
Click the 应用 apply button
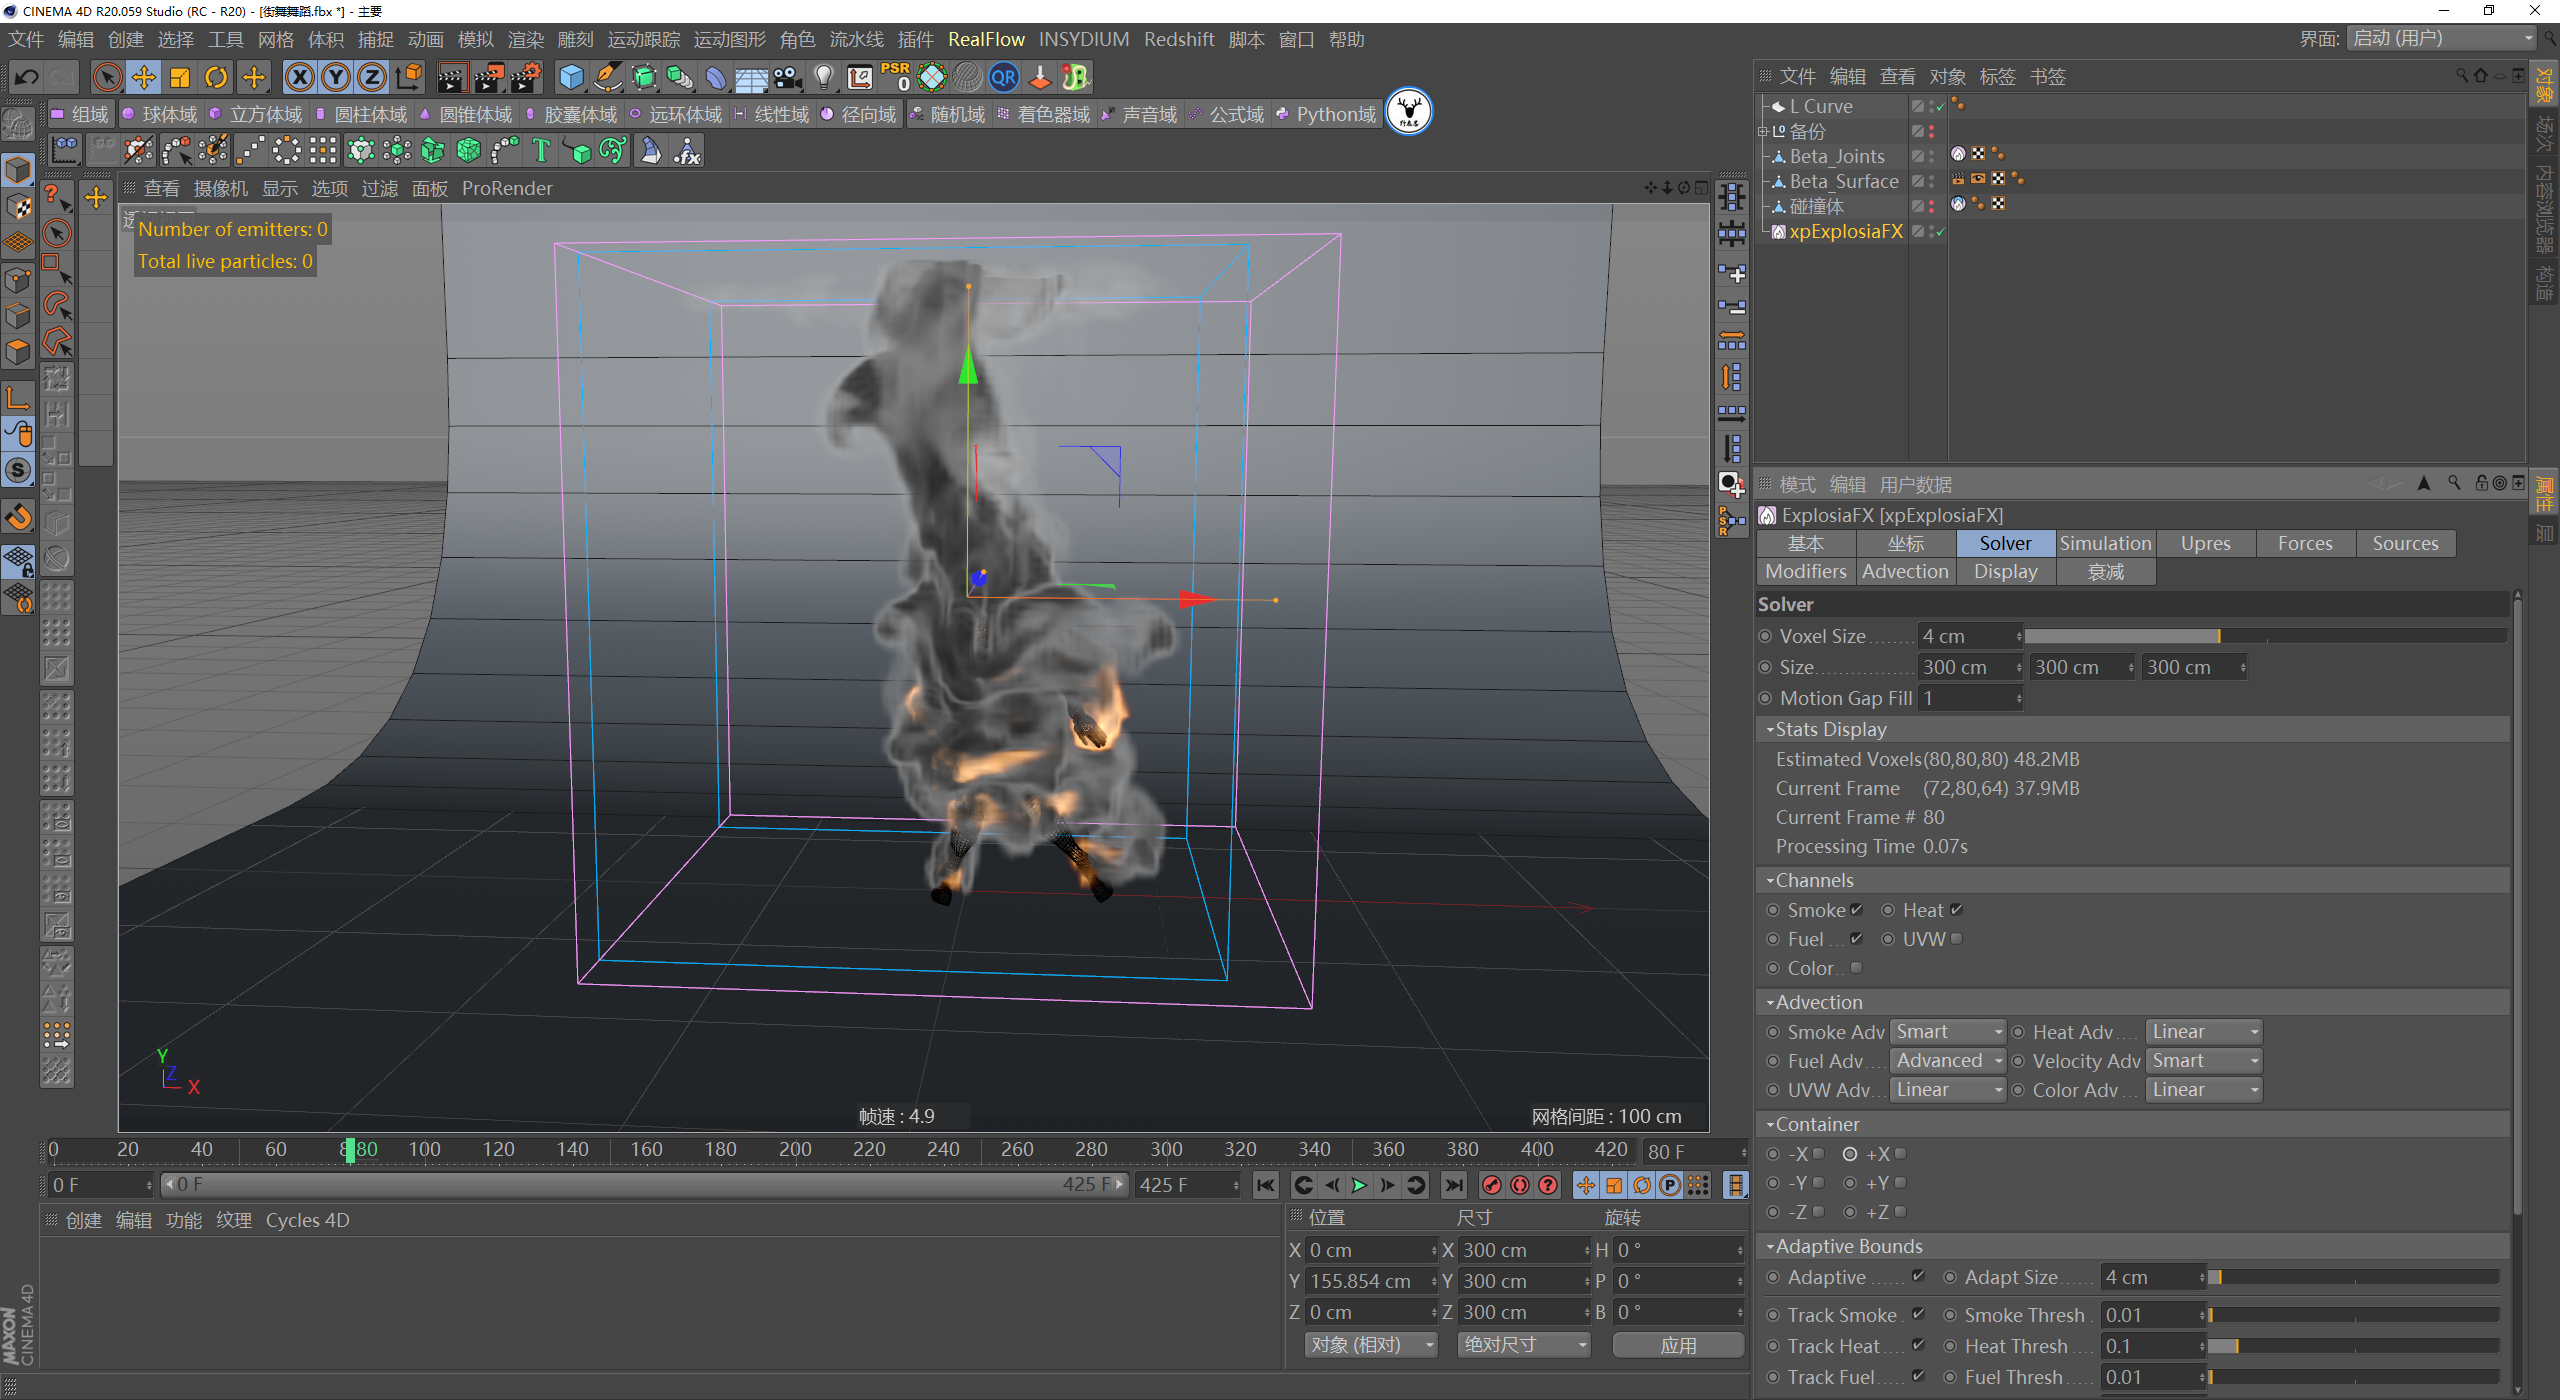[1678, 1345]
